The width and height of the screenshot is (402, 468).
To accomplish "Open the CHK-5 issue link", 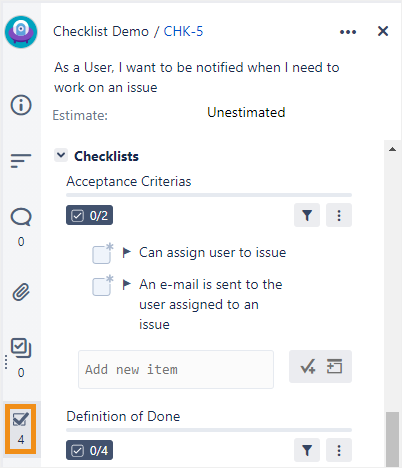I will [183, 31].
